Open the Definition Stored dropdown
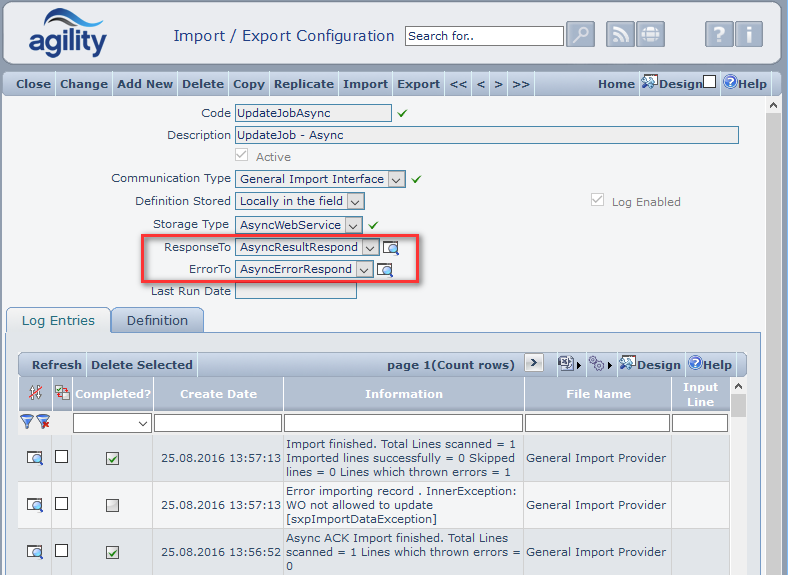The width and height of the screenshot is (788, 575). click(355, 202)
